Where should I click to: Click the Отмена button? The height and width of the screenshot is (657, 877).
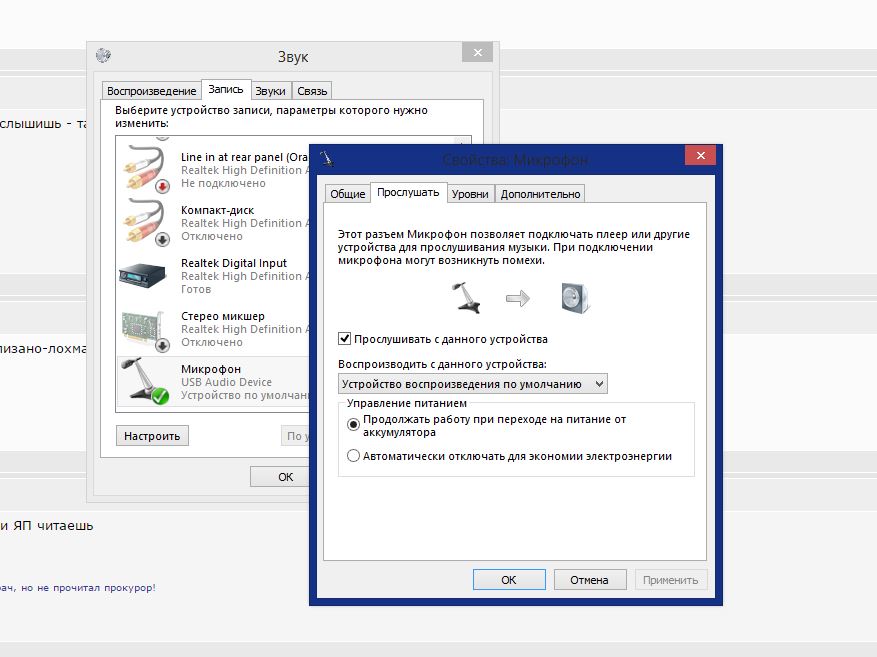point(590,580)
